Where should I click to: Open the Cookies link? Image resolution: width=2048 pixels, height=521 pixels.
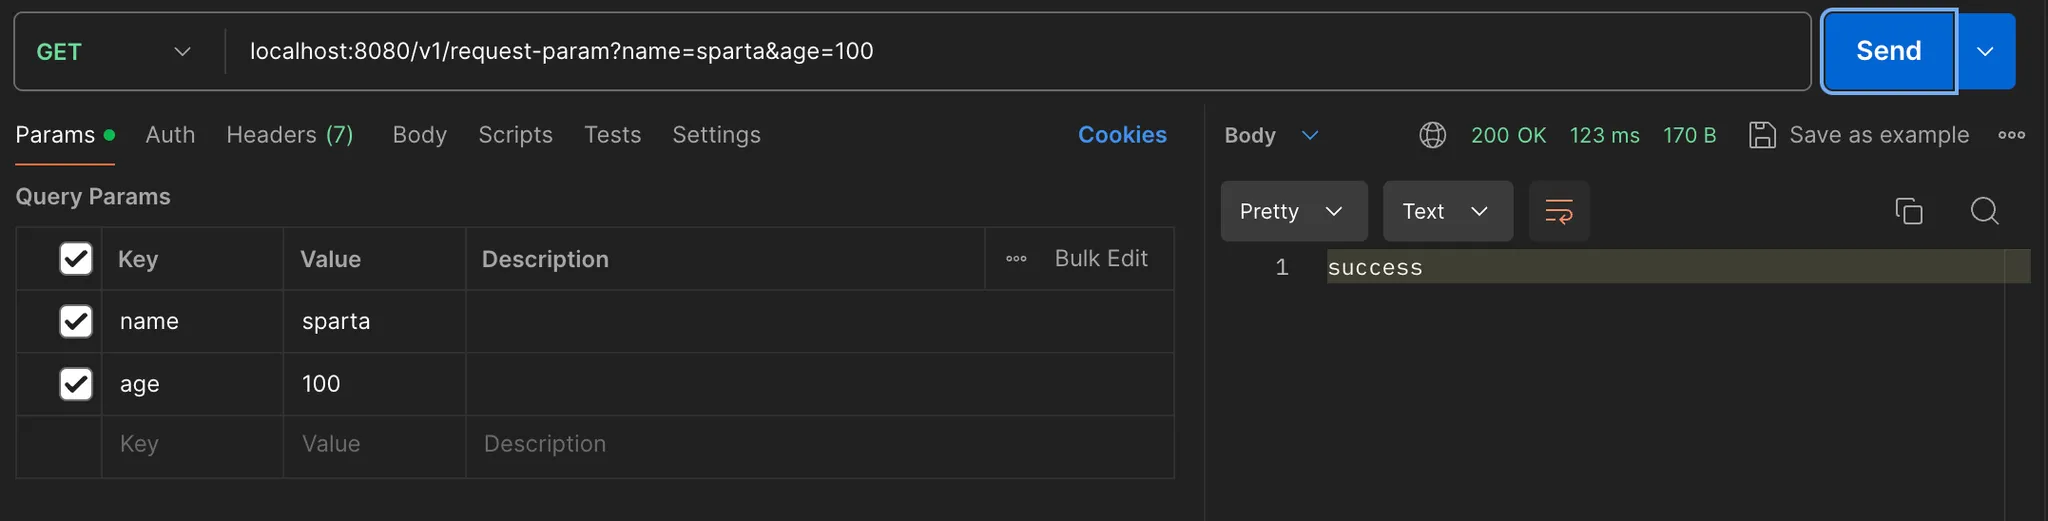coord(1122,135)
